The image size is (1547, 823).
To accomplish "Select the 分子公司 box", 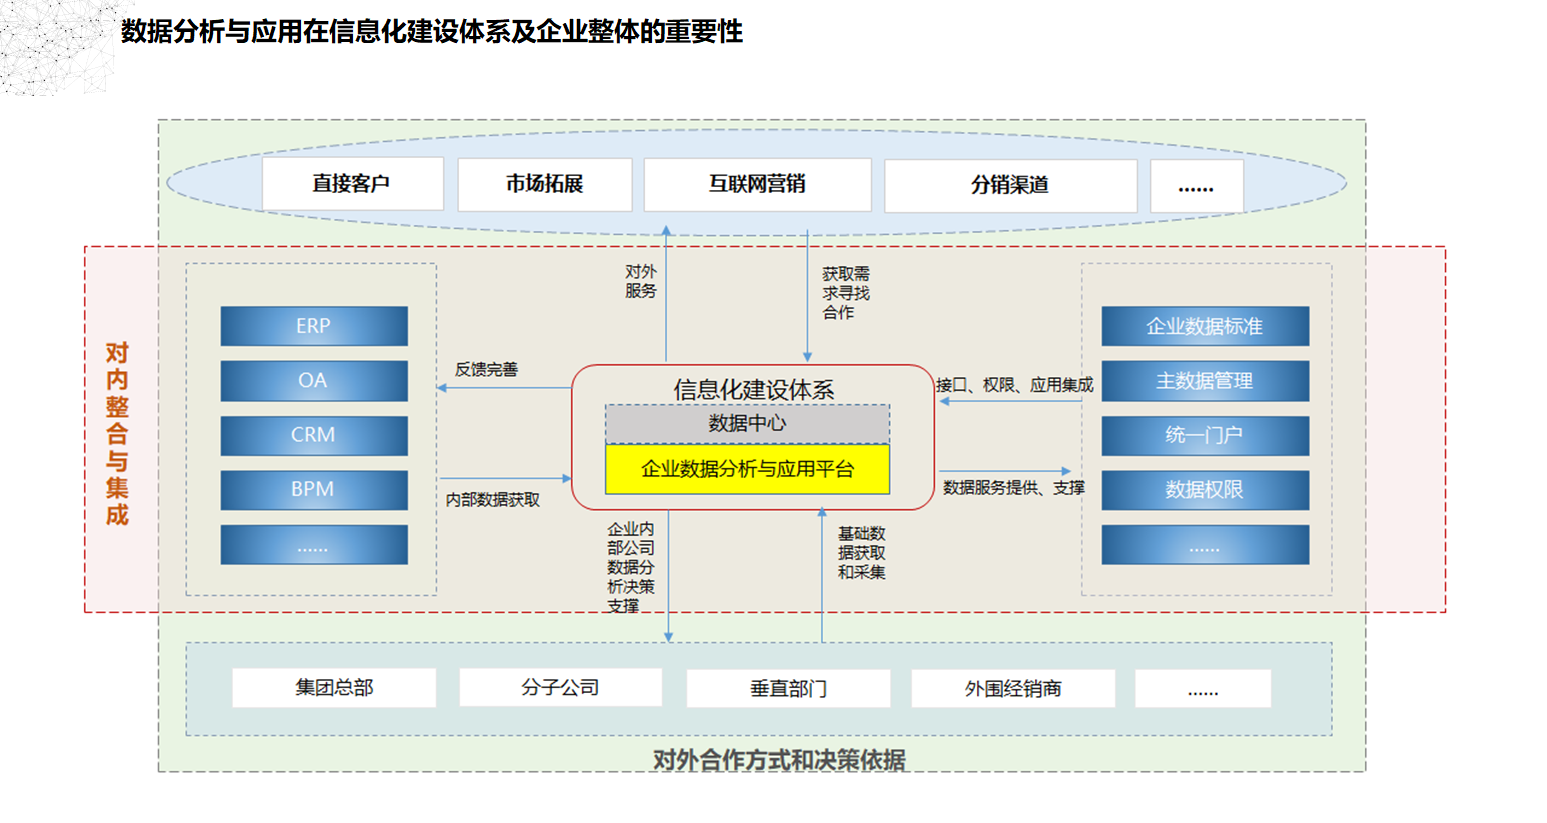I will click(560, 688).
